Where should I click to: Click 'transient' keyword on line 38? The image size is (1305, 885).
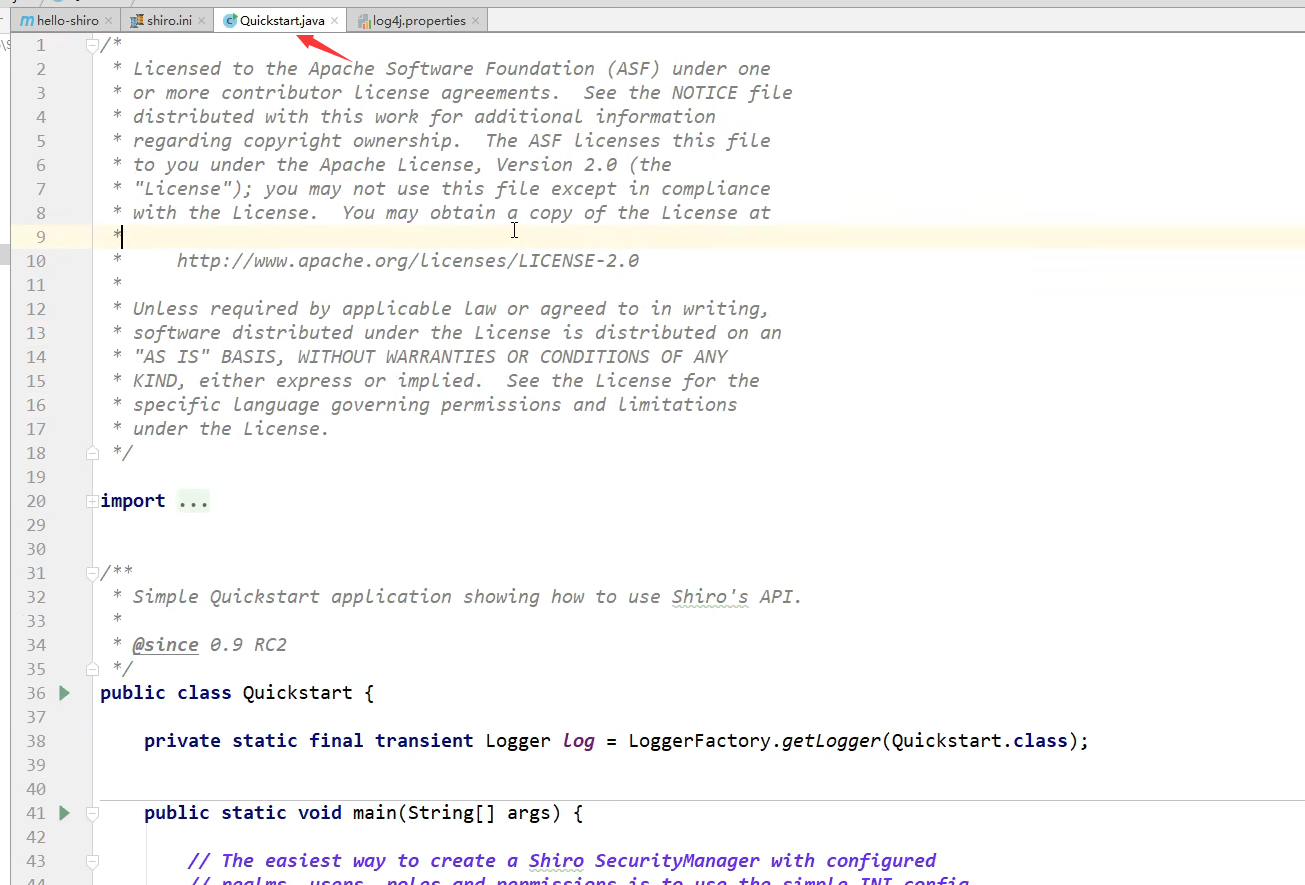[425, 741]
